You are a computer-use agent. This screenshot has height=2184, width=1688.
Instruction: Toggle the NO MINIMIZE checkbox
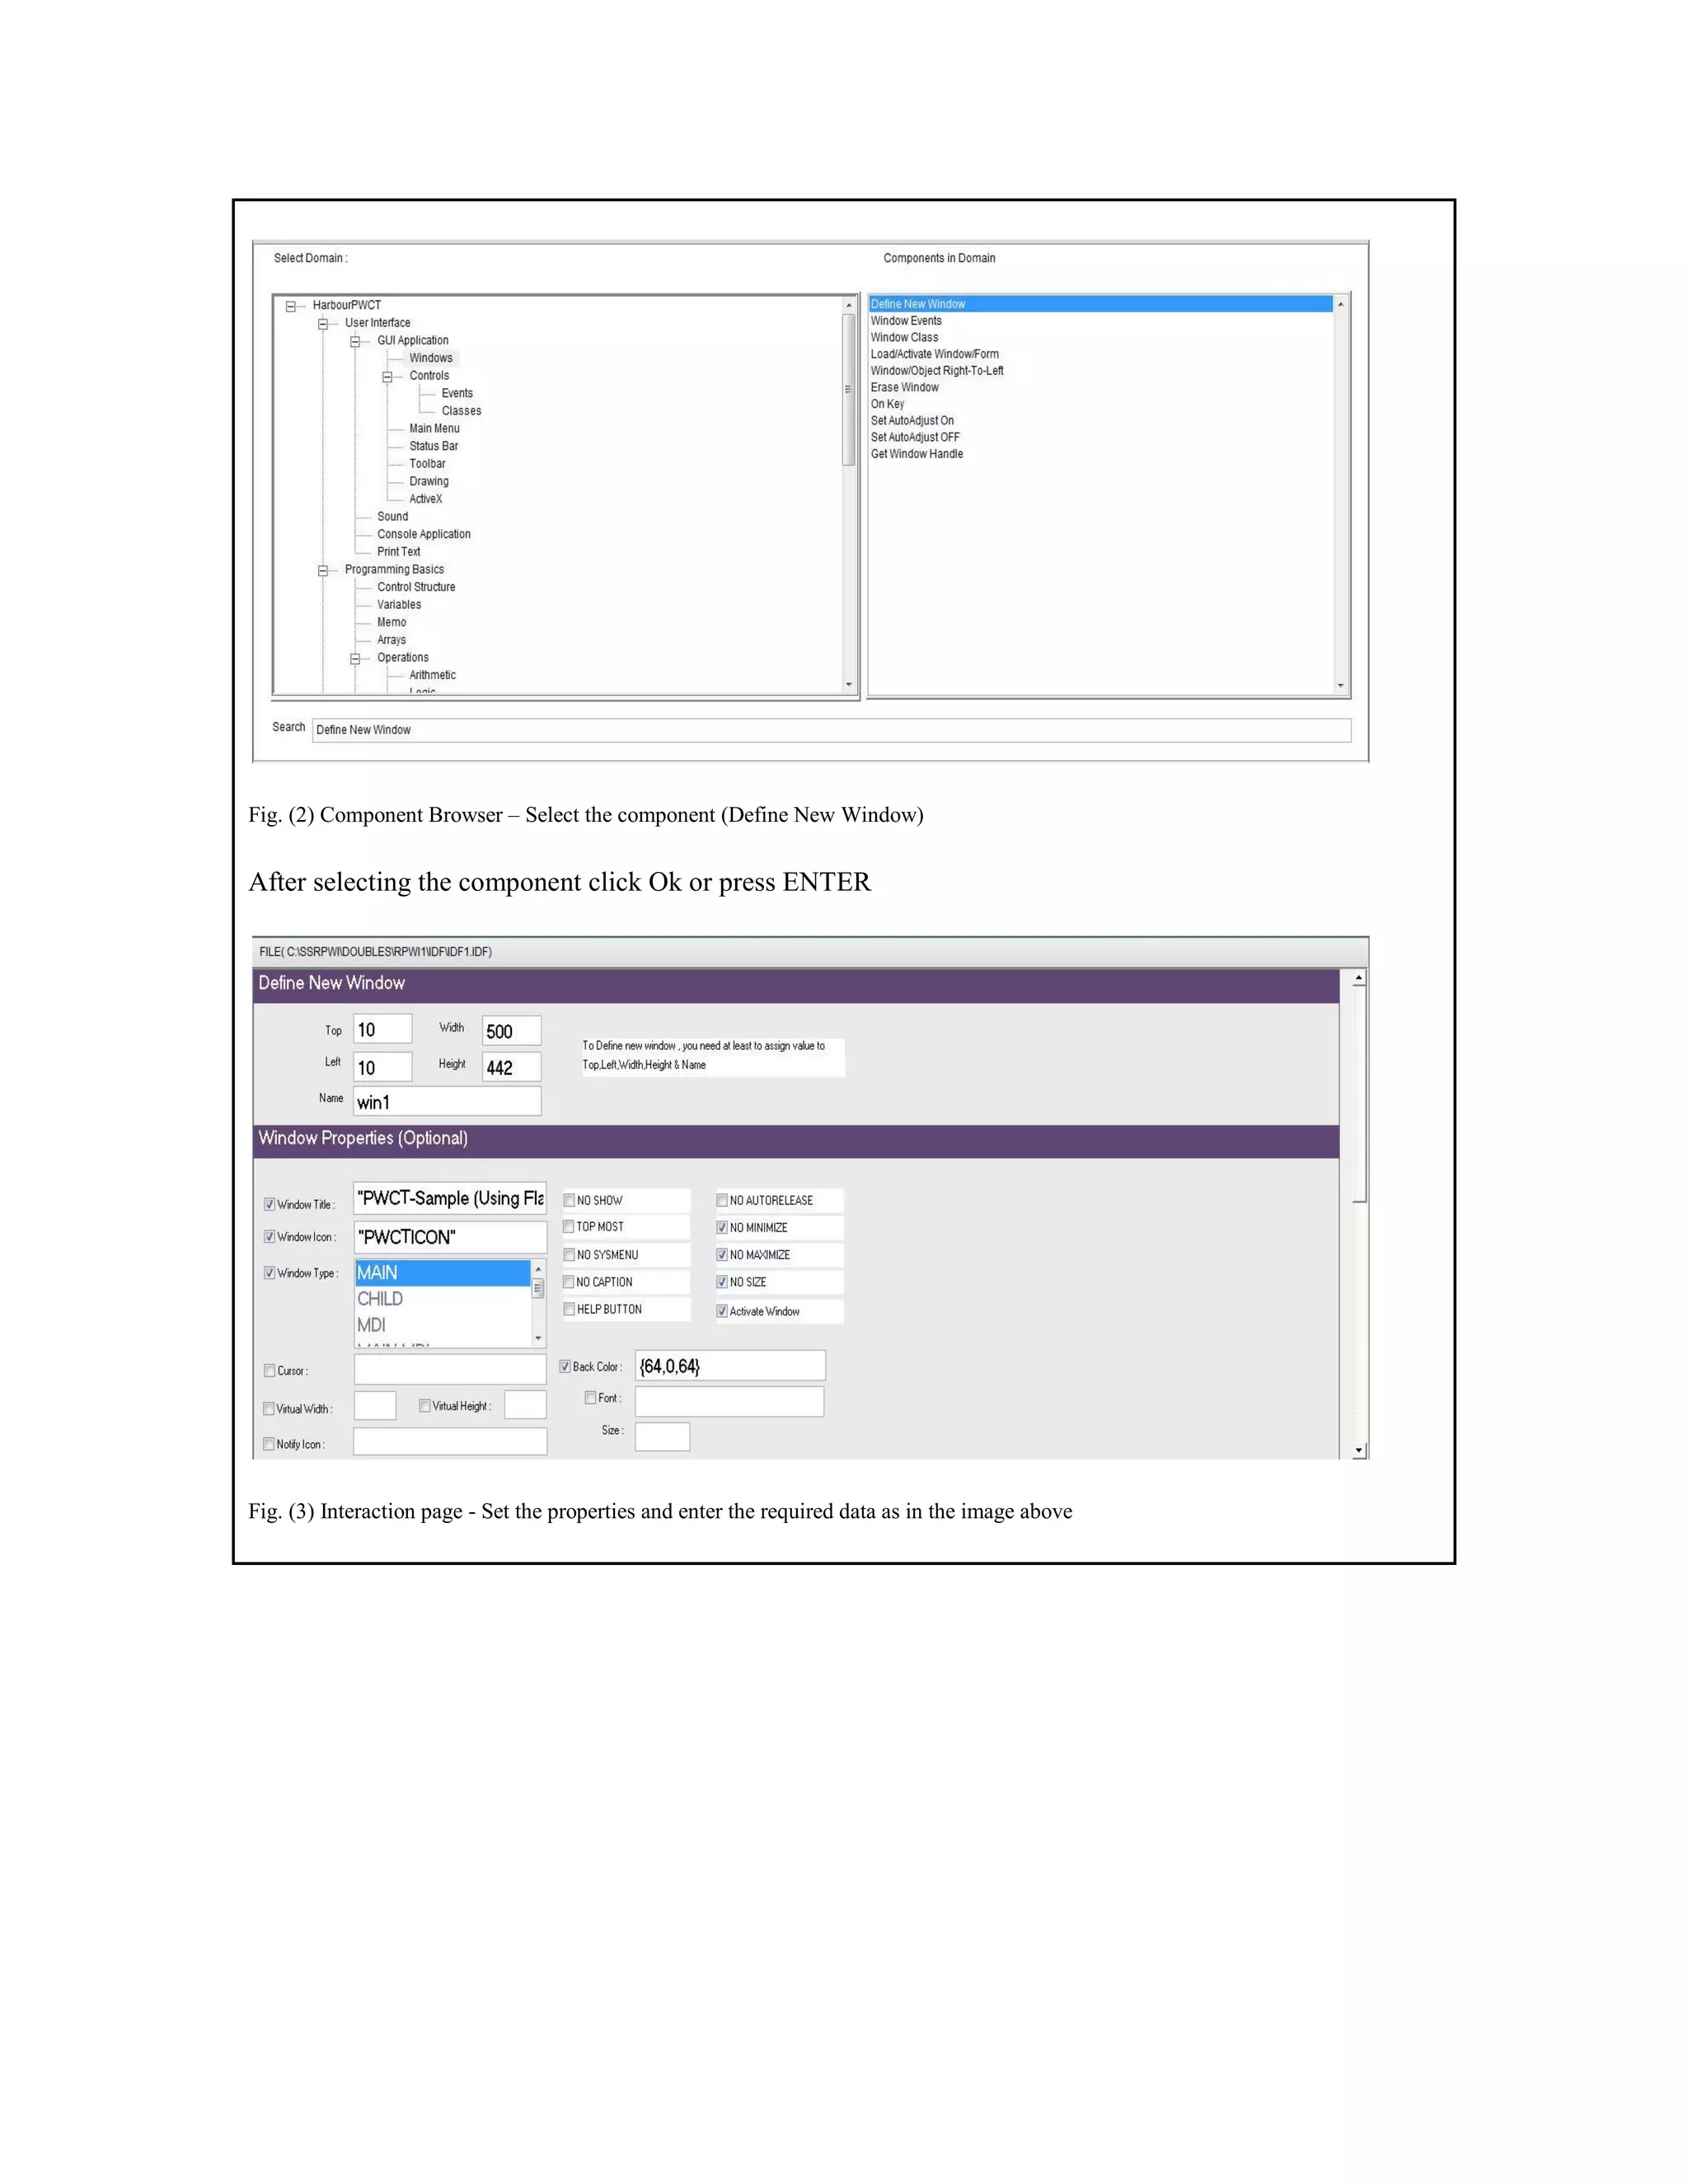tap(722, 1227)
